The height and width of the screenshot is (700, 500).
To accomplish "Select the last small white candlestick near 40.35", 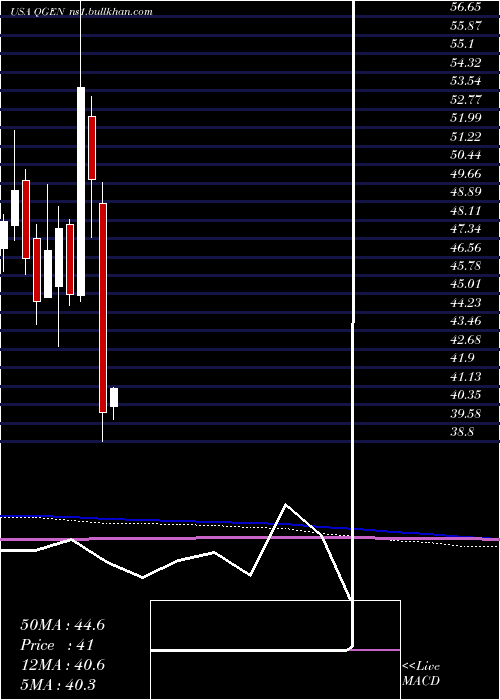I will pyautogui.click(x=114, y=397).
